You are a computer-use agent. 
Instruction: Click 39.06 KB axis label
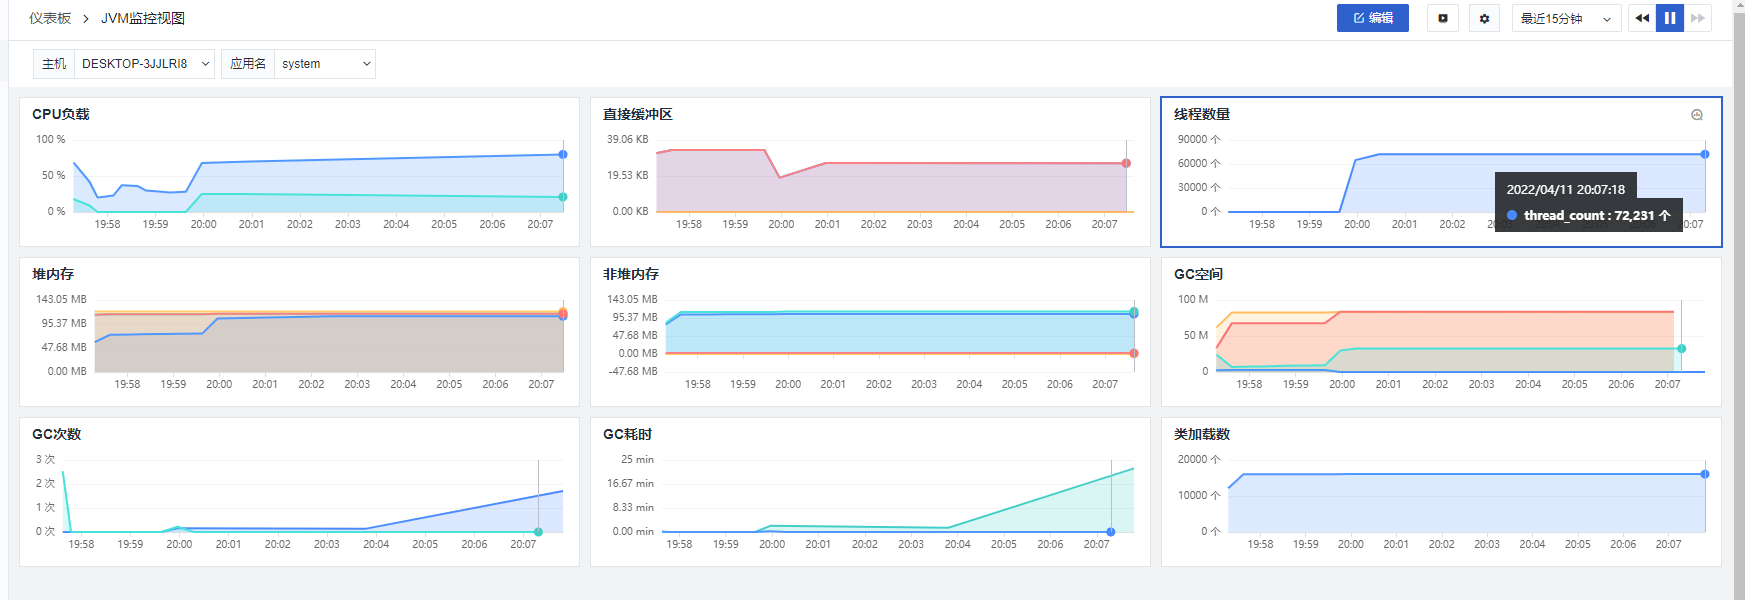(x=628, y=139)
